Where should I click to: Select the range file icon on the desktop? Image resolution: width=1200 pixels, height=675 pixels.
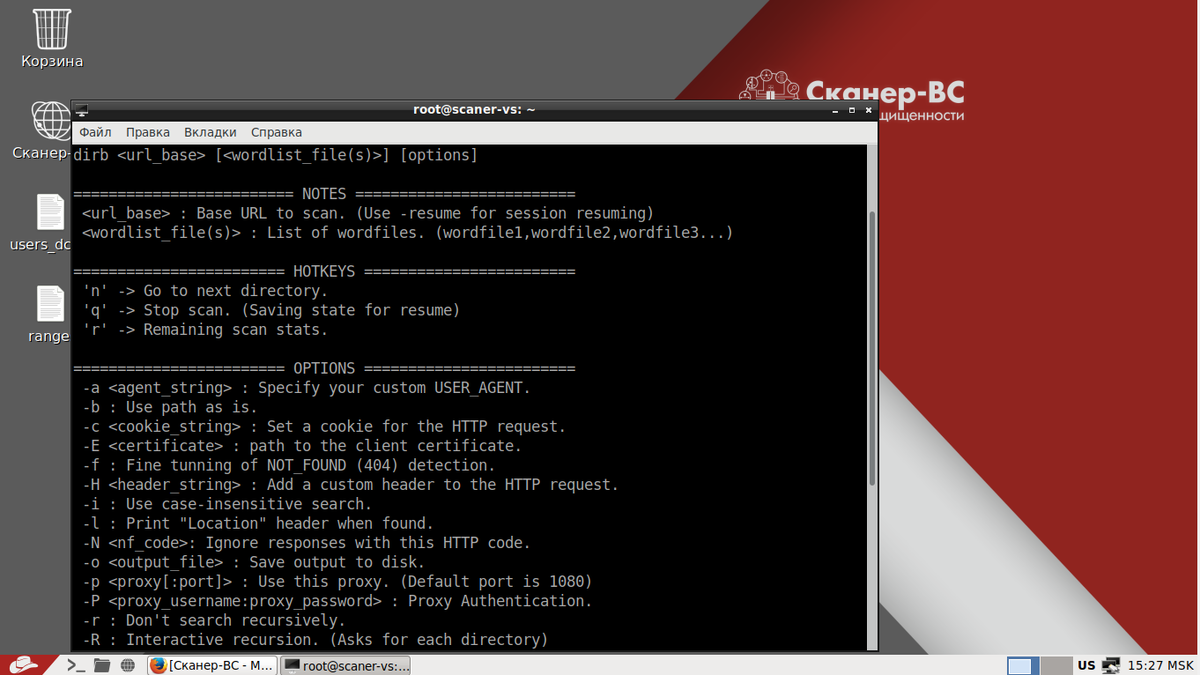point(49,304)
